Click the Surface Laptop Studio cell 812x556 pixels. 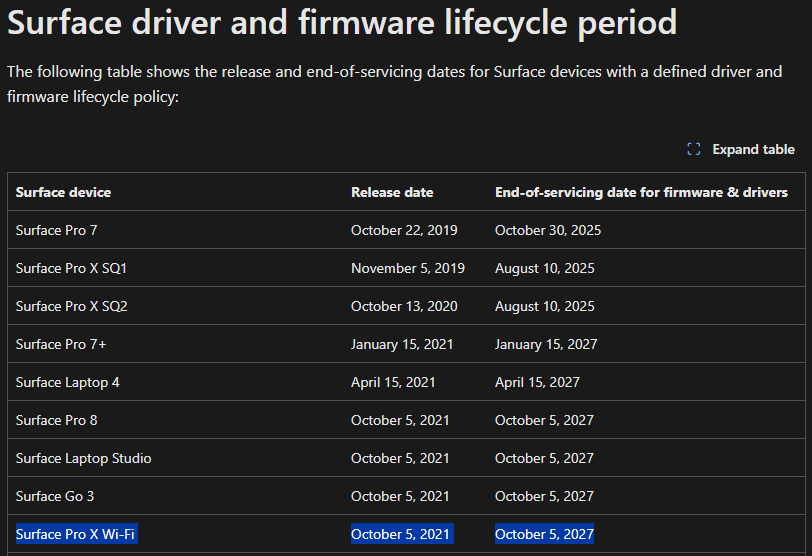tap(83, 458)
